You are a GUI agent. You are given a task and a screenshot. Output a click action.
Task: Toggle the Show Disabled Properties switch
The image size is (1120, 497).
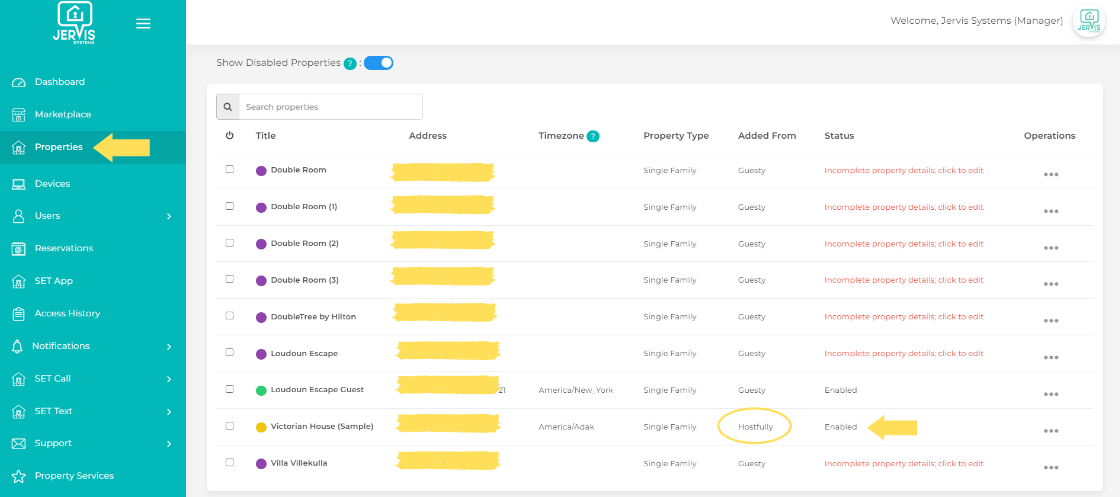[379, 63]
